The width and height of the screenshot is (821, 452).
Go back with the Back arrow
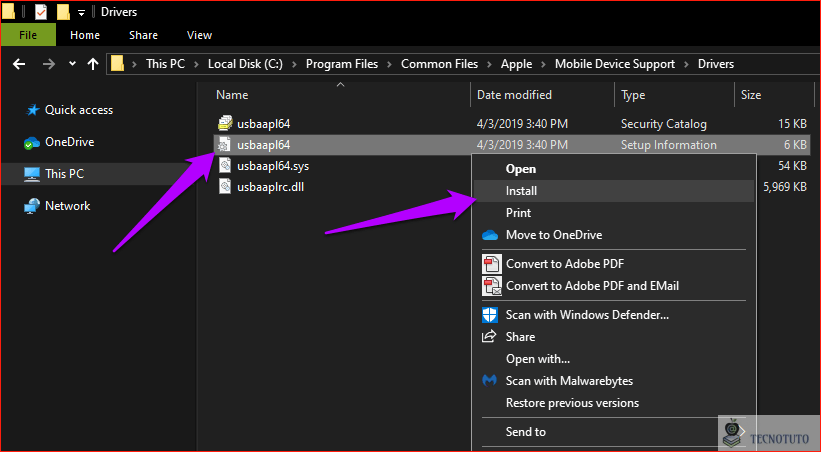coord(19,64)
